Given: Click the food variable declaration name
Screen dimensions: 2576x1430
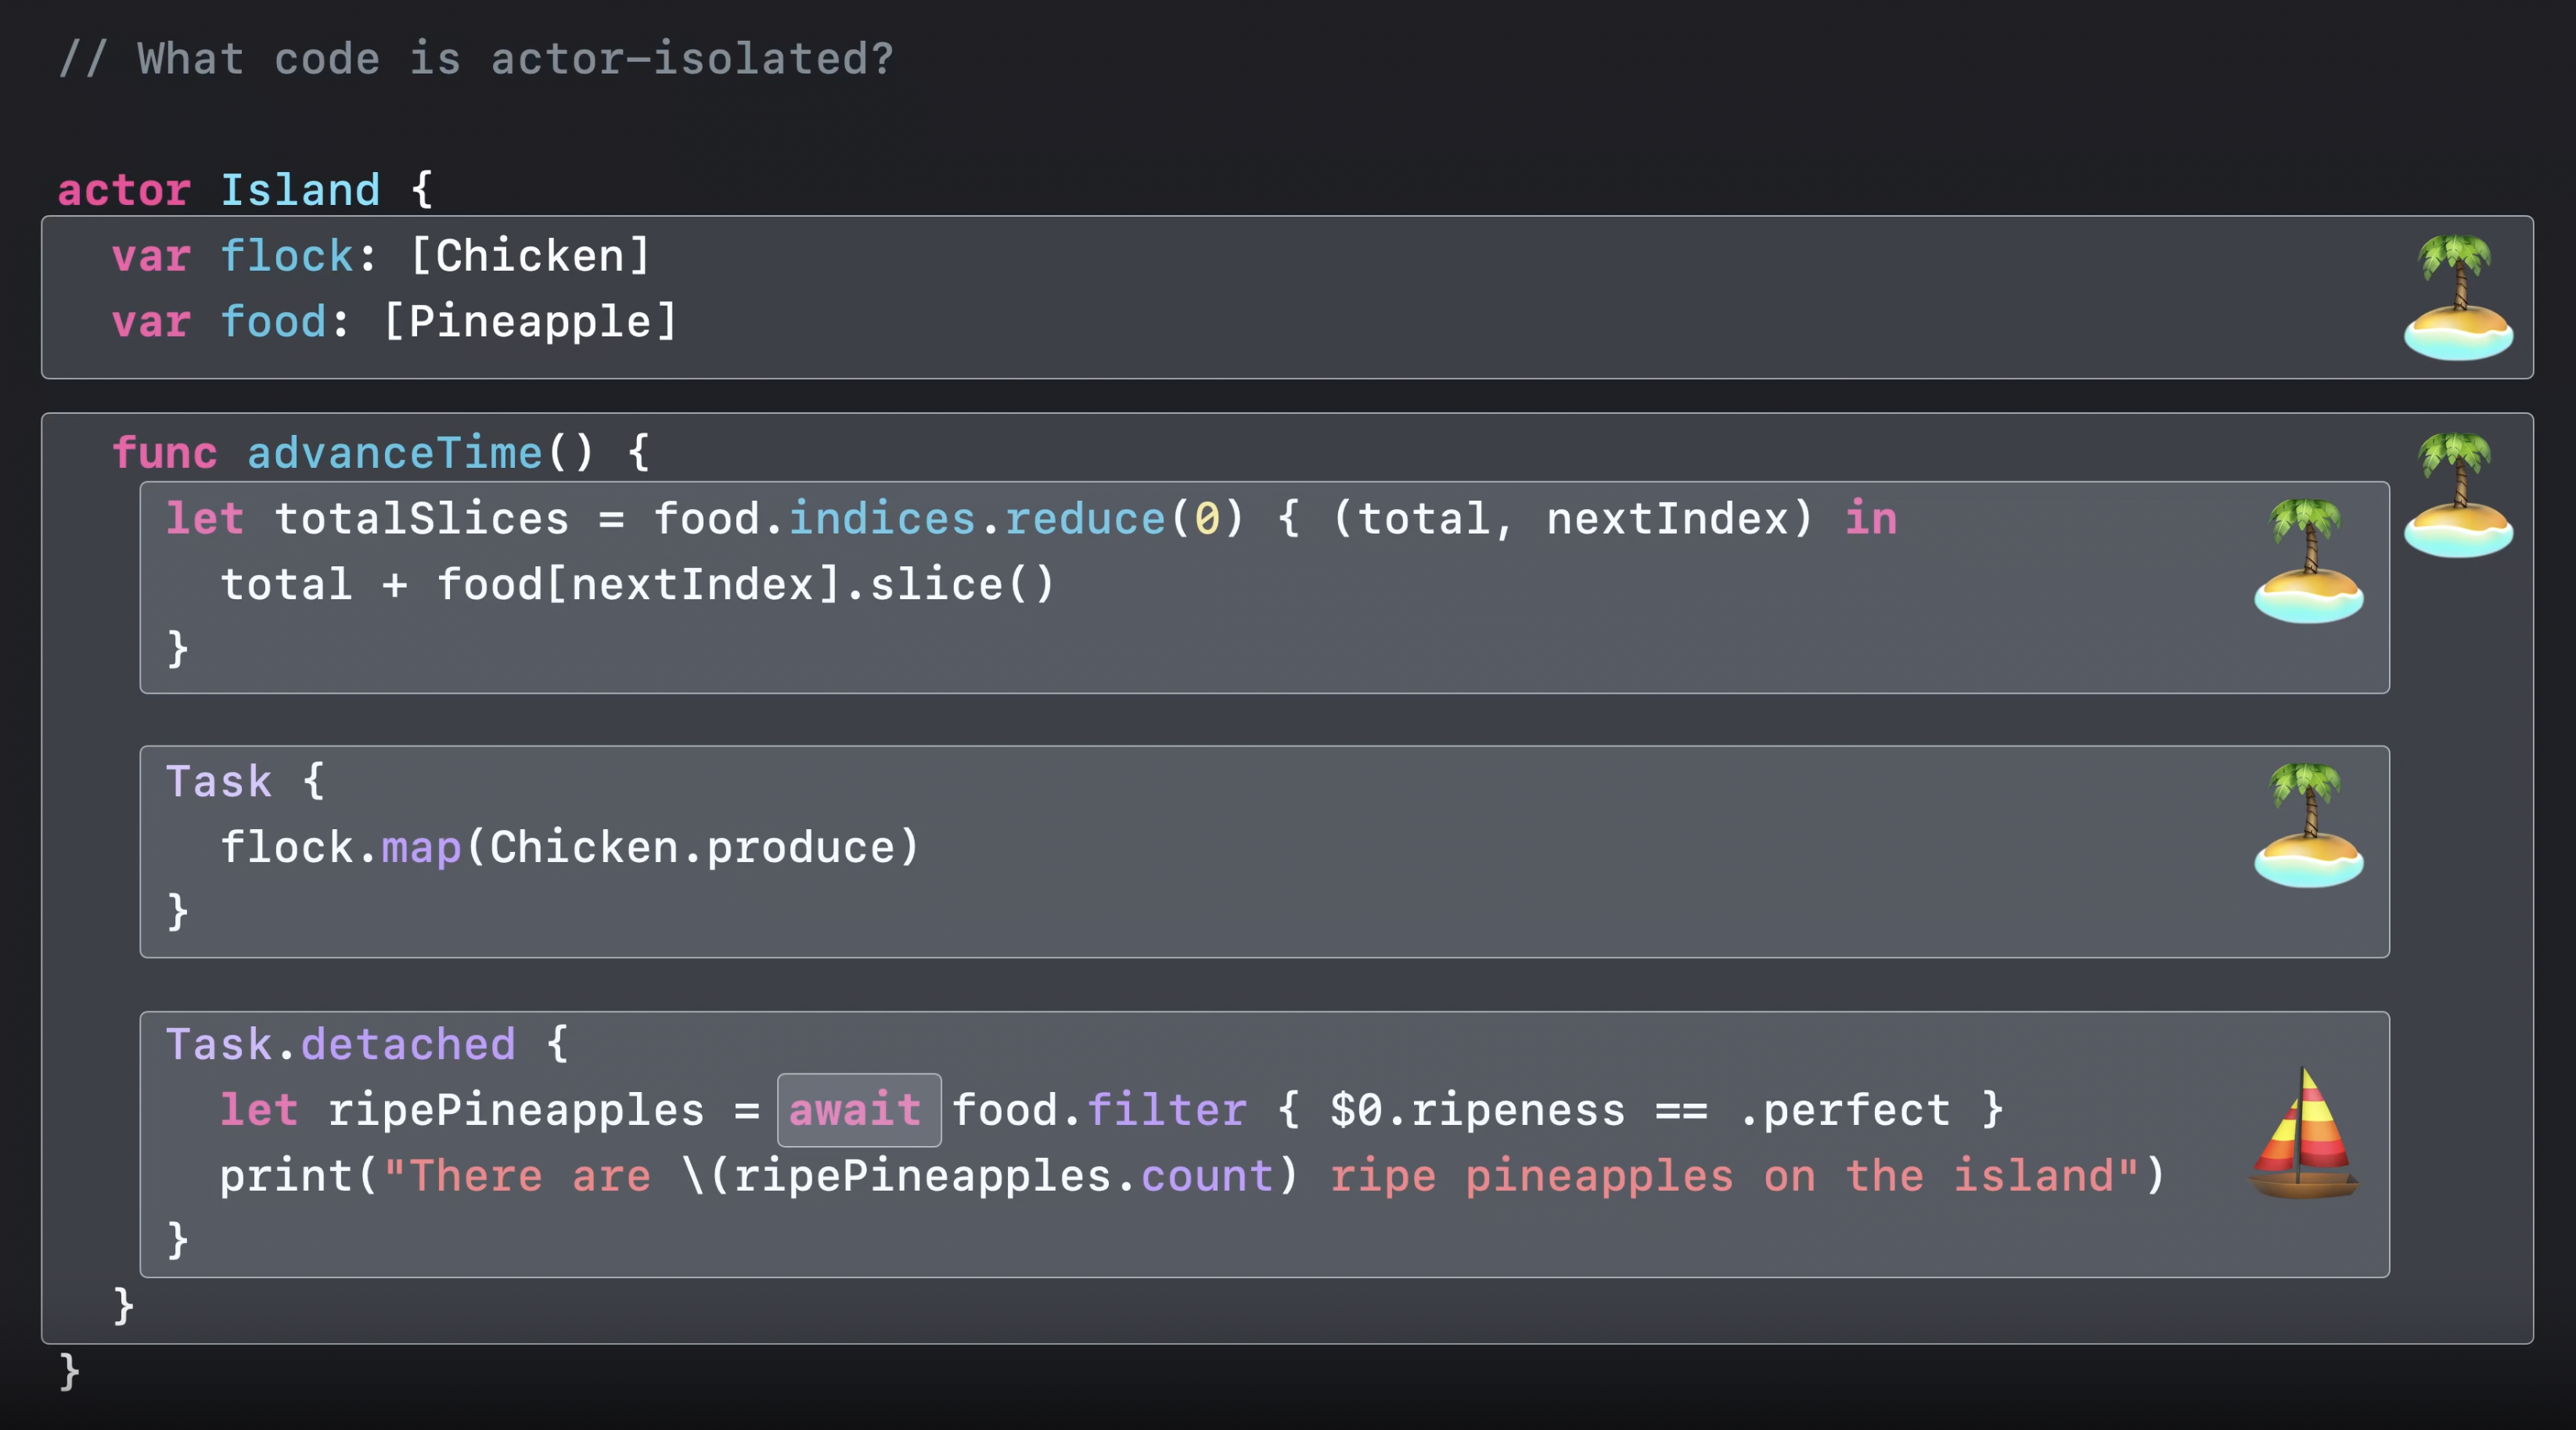Looking at the screenshot, I should tap(273, 322).
